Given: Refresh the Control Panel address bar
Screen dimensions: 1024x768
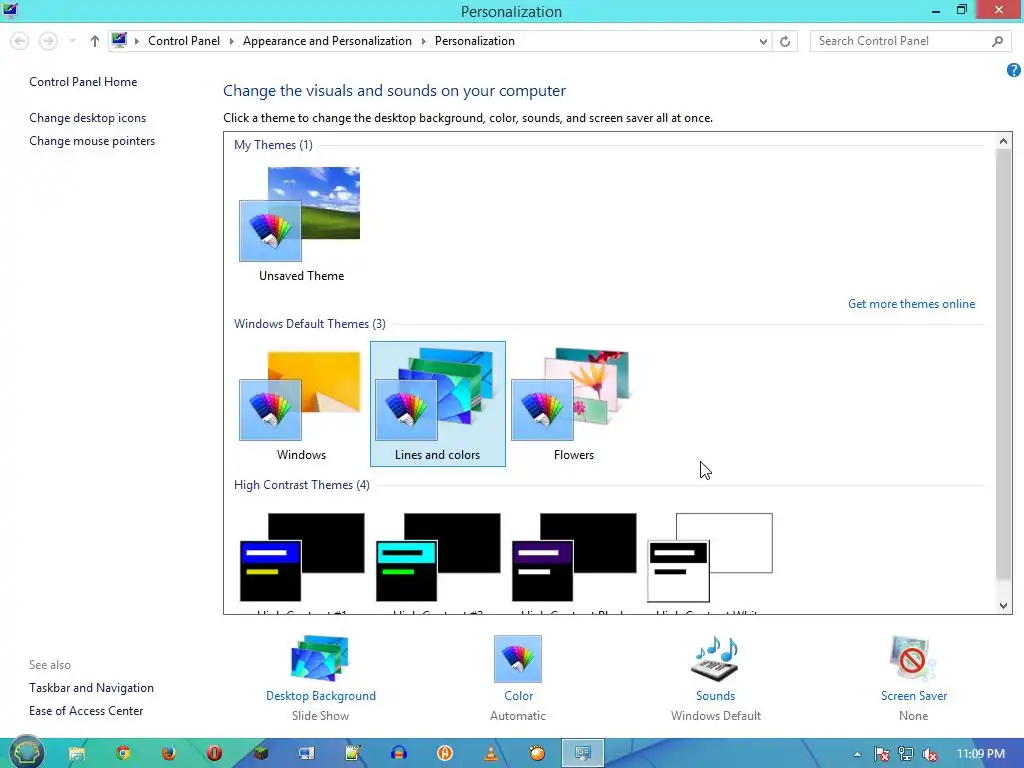Looking at the screenshot, I should (785, 41).
